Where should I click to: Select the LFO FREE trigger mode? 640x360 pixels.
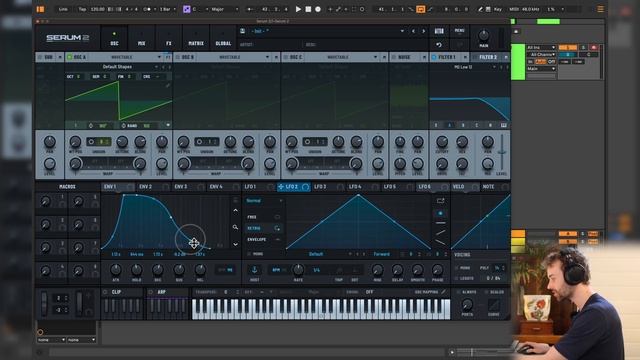click(x=263, y=217)
